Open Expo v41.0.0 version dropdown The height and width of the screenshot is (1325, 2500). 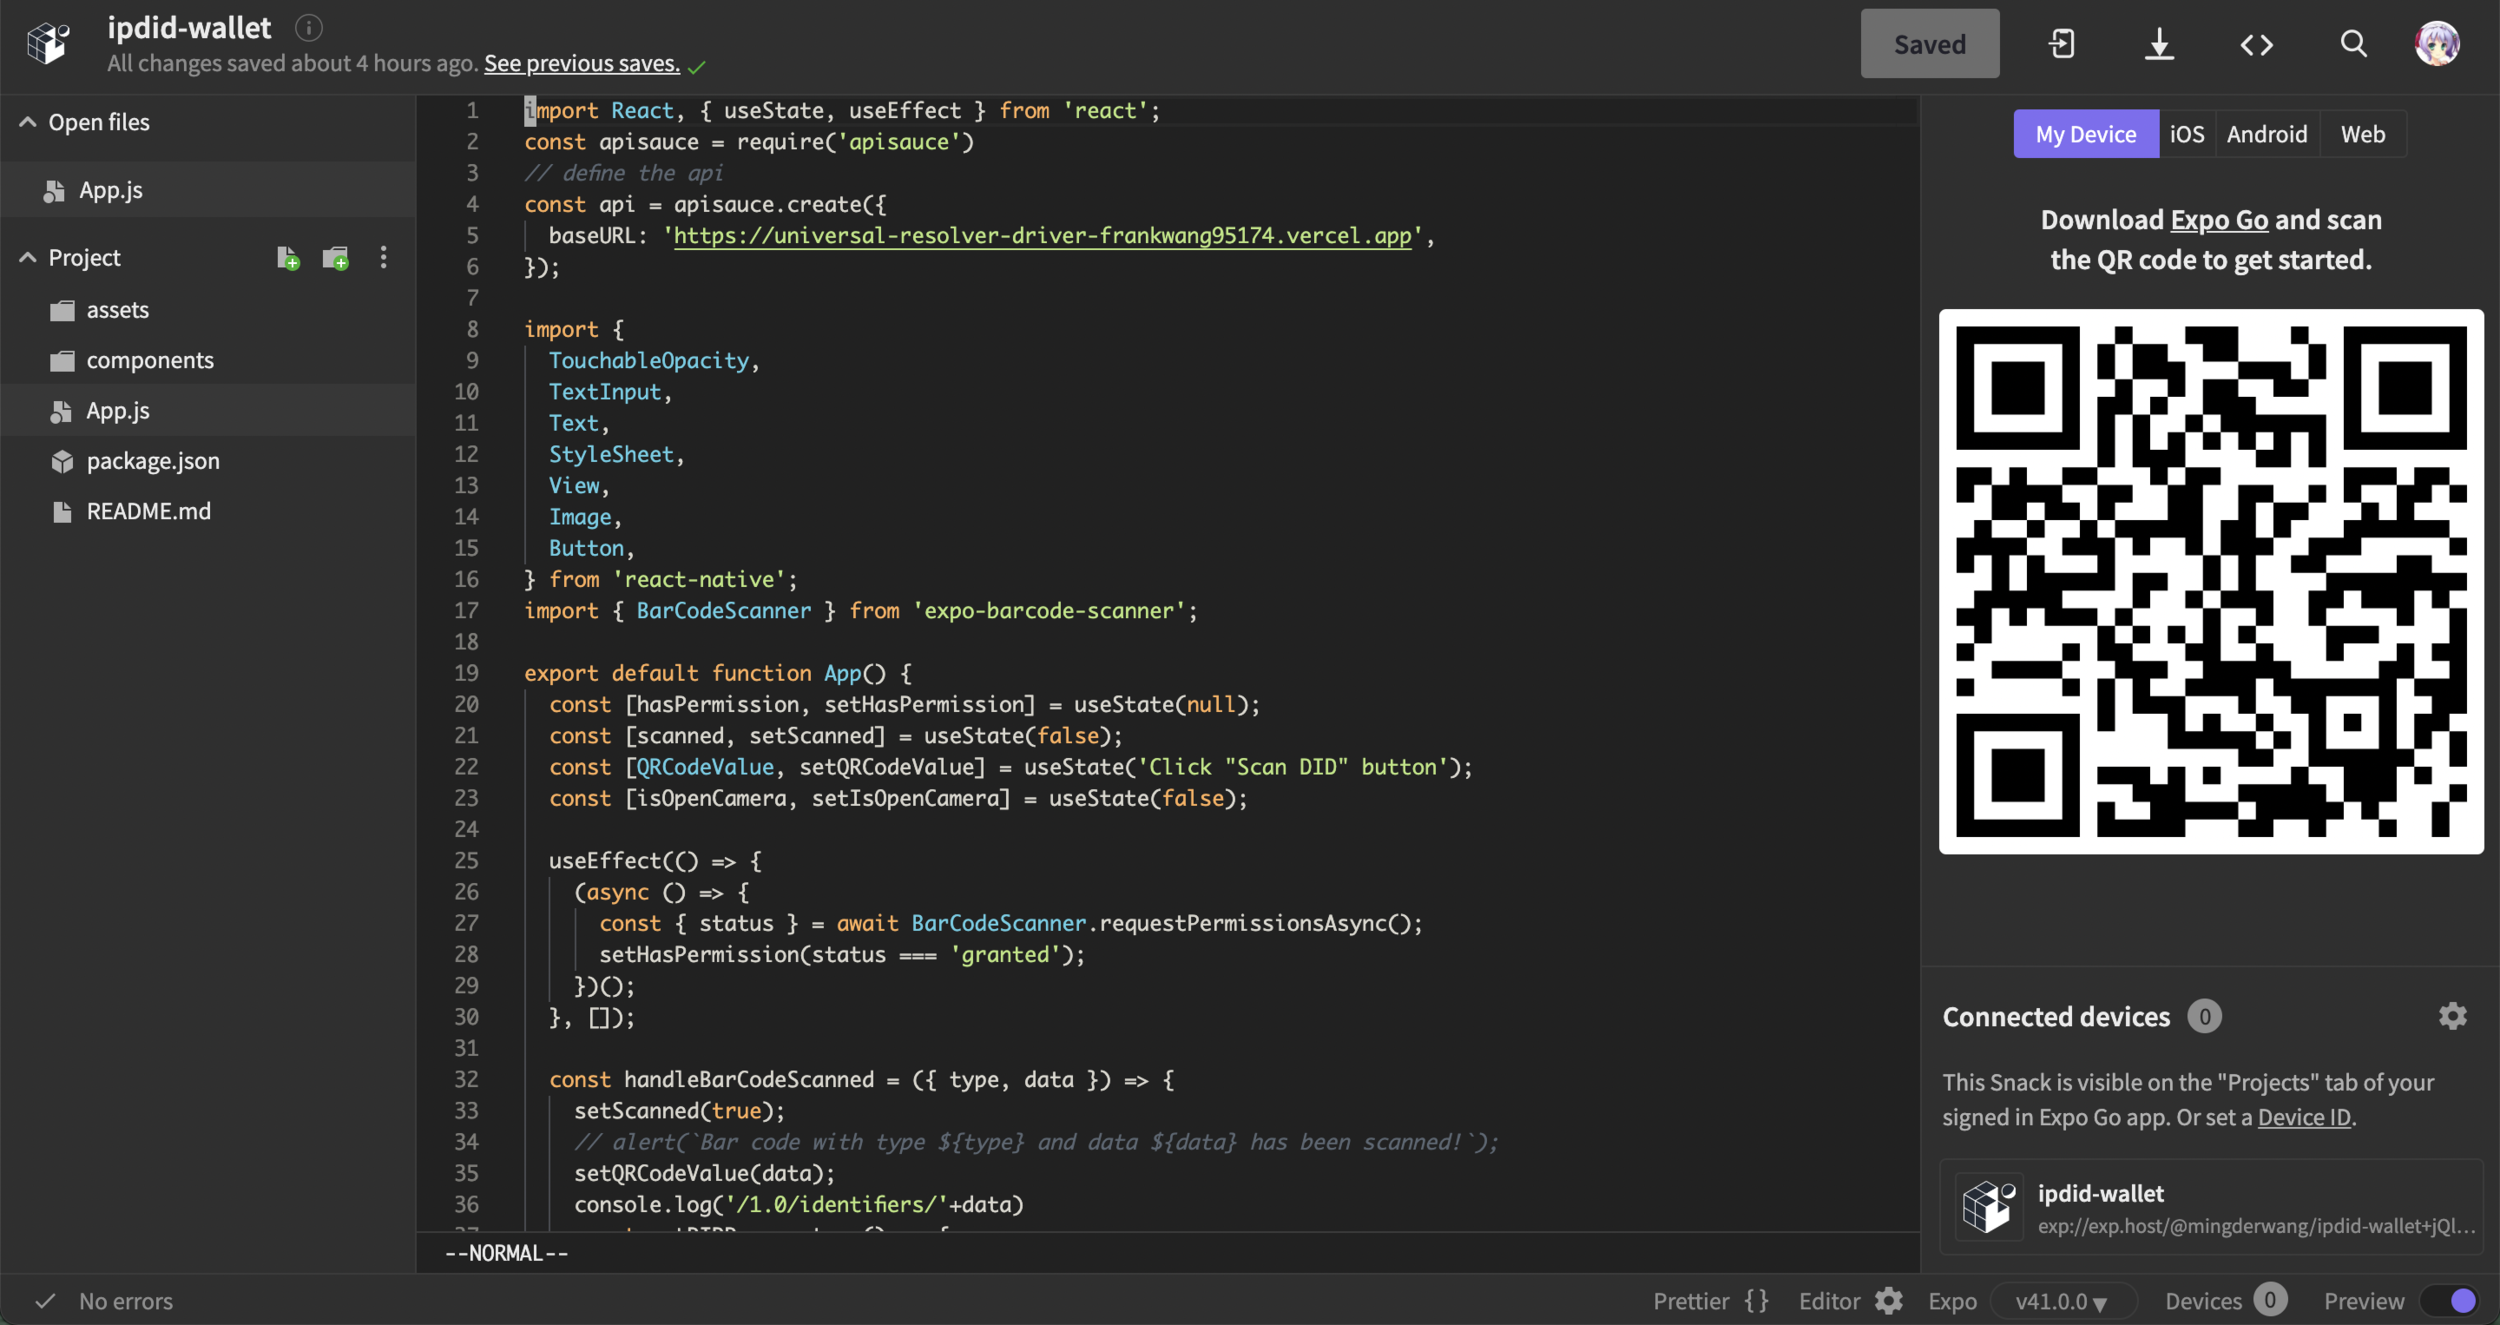tap(2061, 1300)
